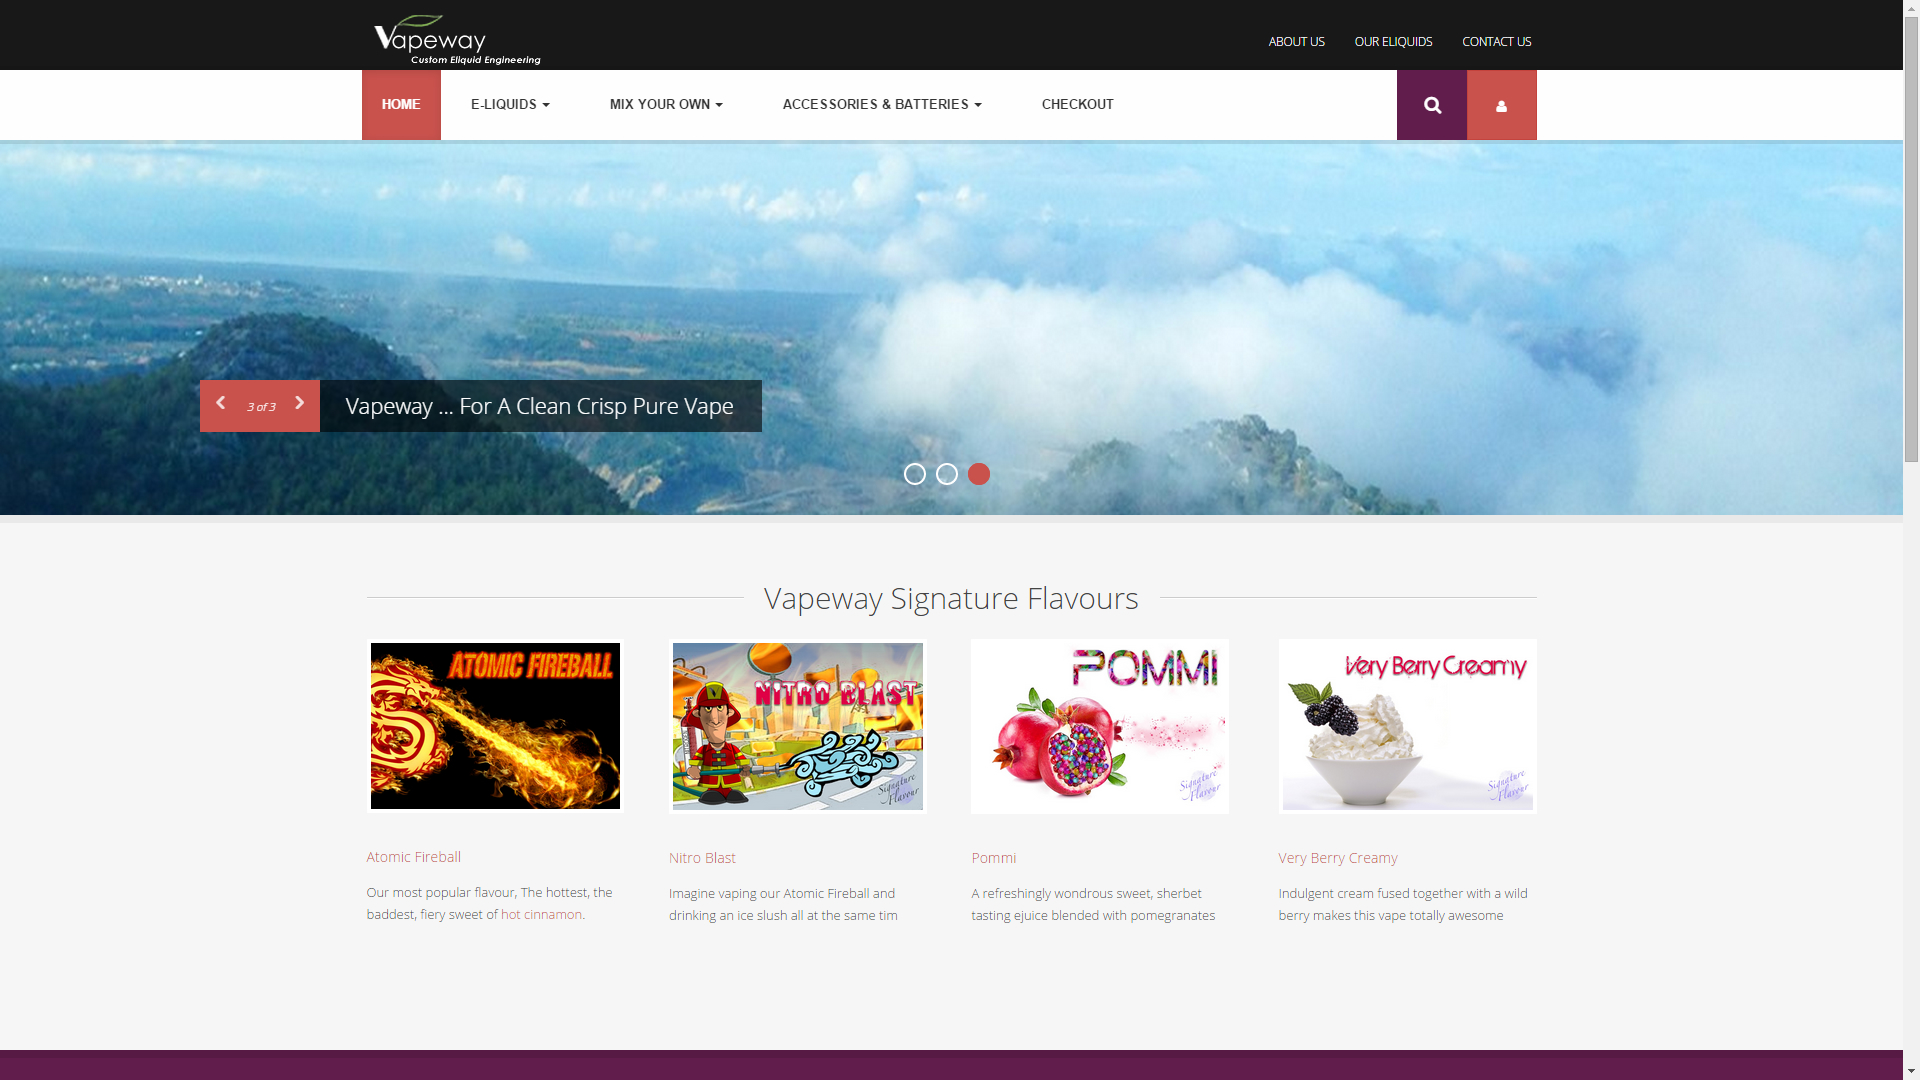Open Our Eliquids link
This screenshot has height=1080, width=1920.
[1393, 42]
